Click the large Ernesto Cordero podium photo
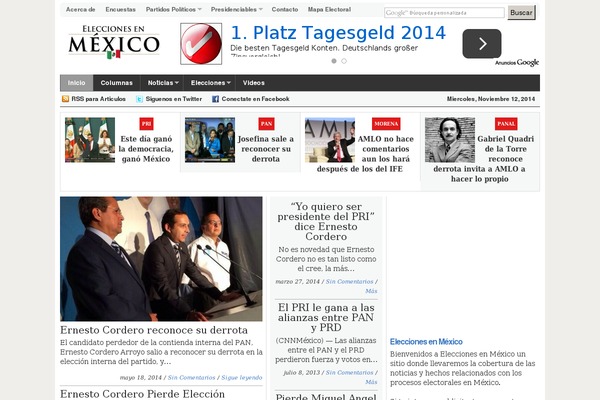 pos(161,259)
